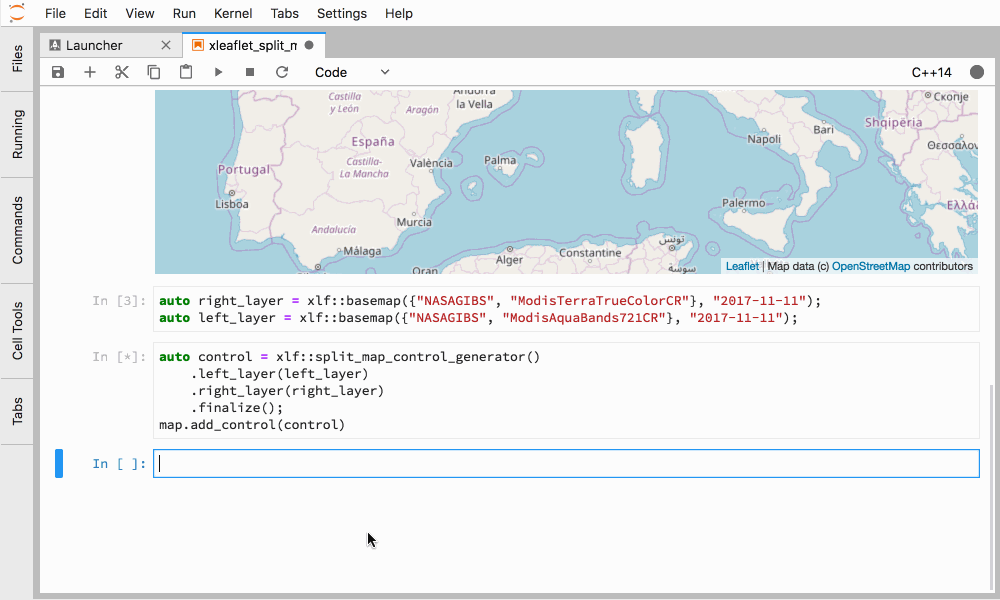
Task: Interrupt the kernel with the stop icon
Action: click(250, 72)
